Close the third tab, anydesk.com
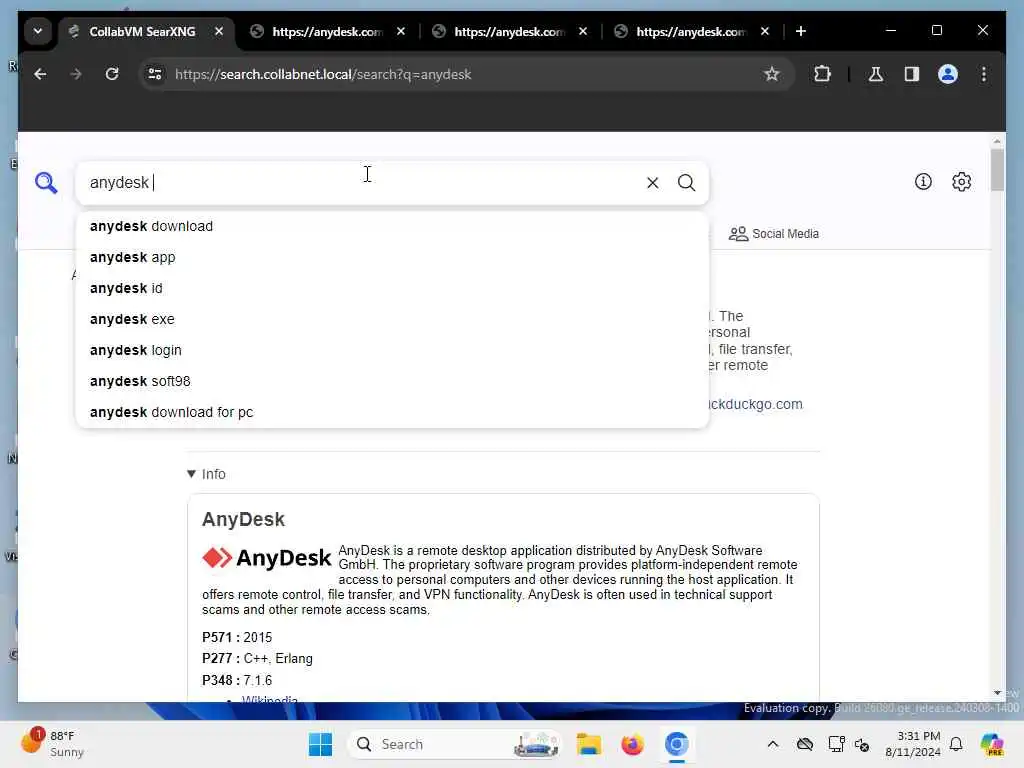The height and width of the screenshot is (768, 1024). point(583,31)
